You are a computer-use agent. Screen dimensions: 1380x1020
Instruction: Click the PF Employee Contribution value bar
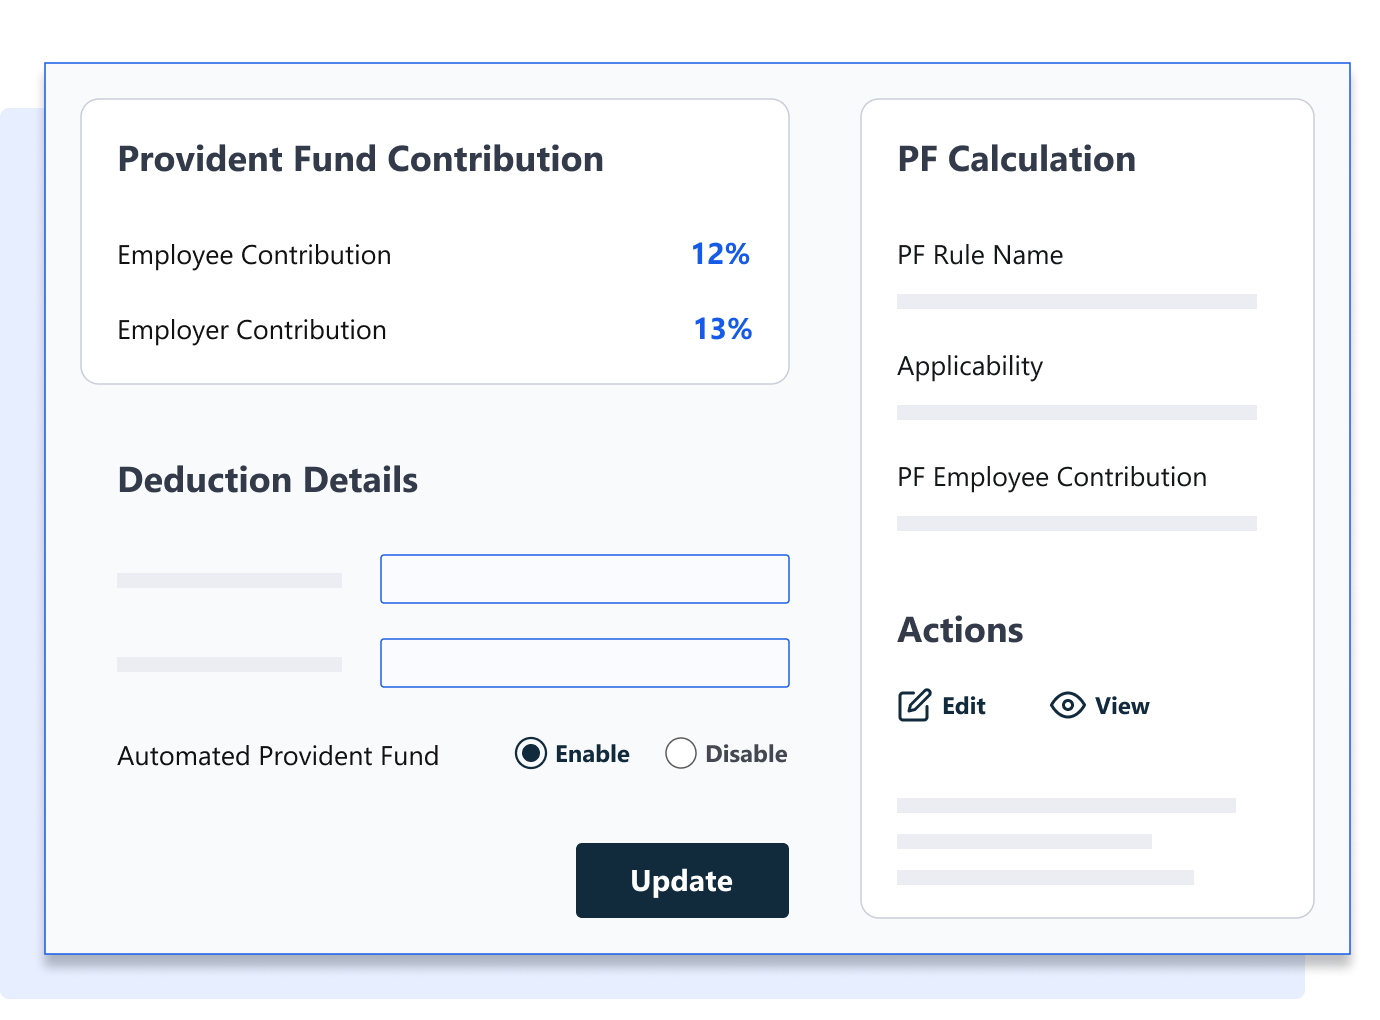pos(1076,523)
